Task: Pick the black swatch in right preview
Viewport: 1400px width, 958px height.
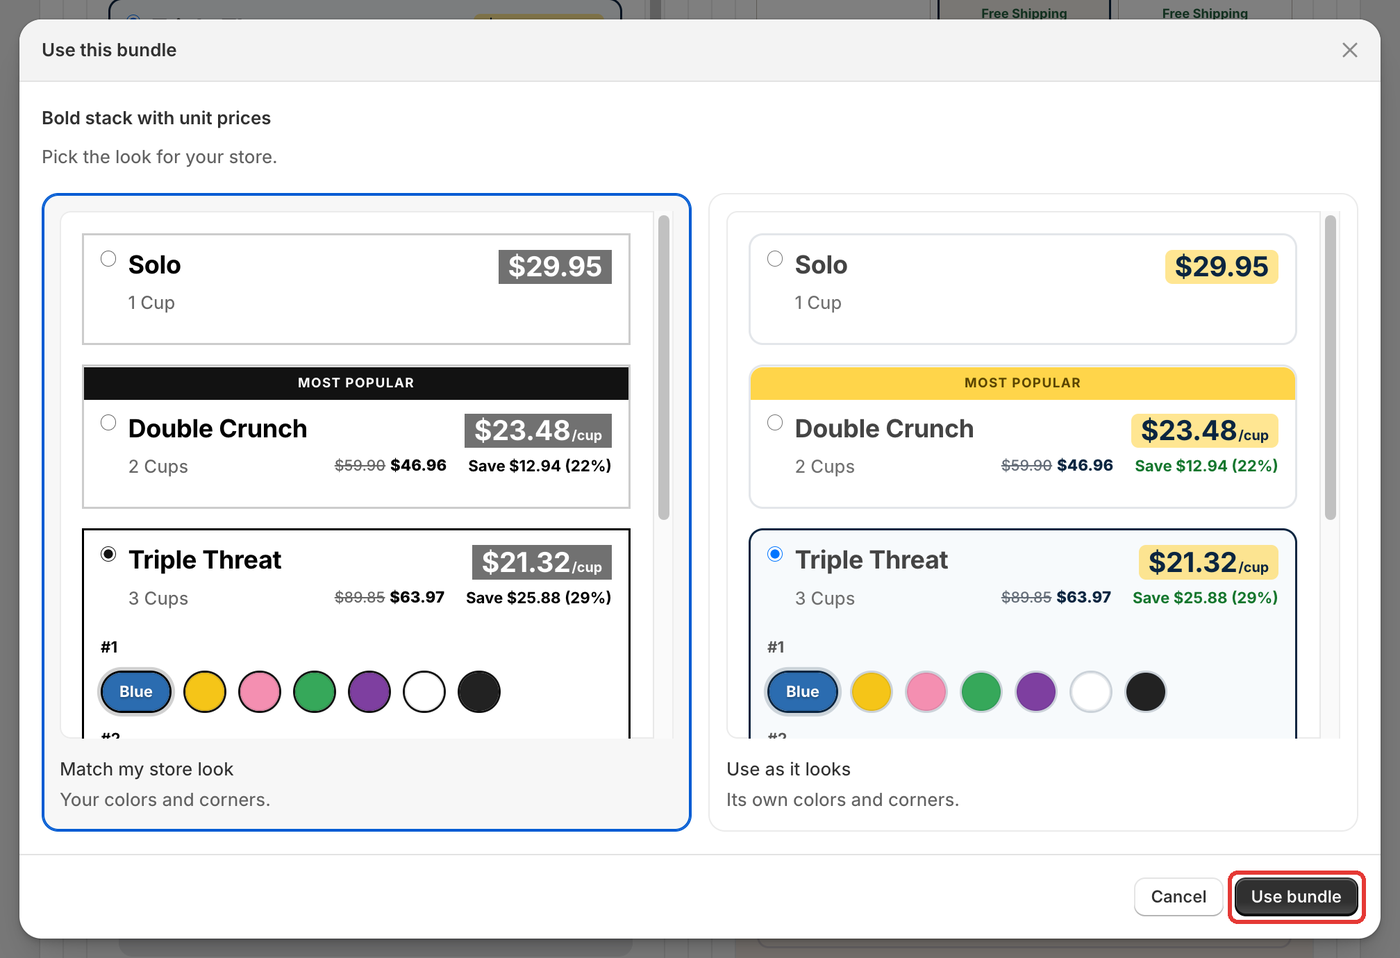Action: click(x=1146, y=692)
